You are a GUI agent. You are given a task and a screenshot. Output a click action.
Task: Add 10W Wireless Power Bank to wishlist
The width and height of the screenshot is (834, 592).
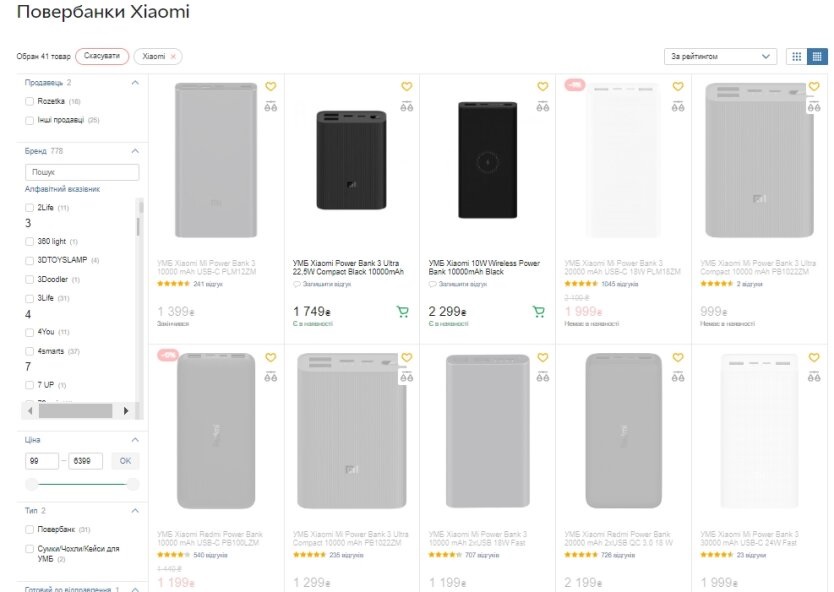pos(543,86)
